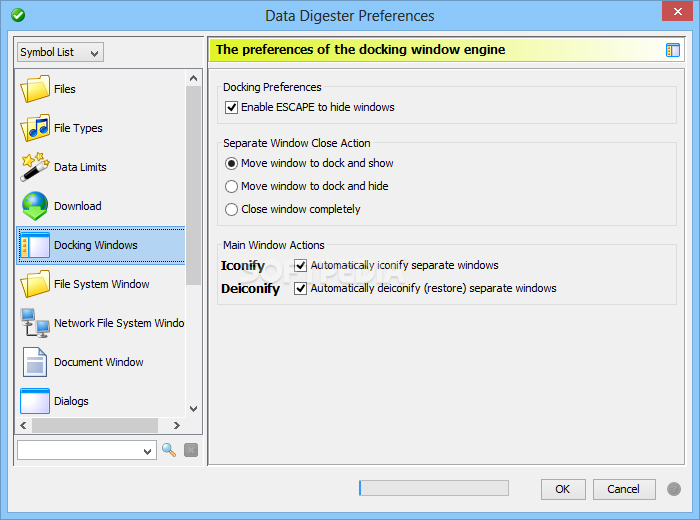The image size is (700, 520).
Task: Click the Document Window page icon
Action: tap(35, 362)
